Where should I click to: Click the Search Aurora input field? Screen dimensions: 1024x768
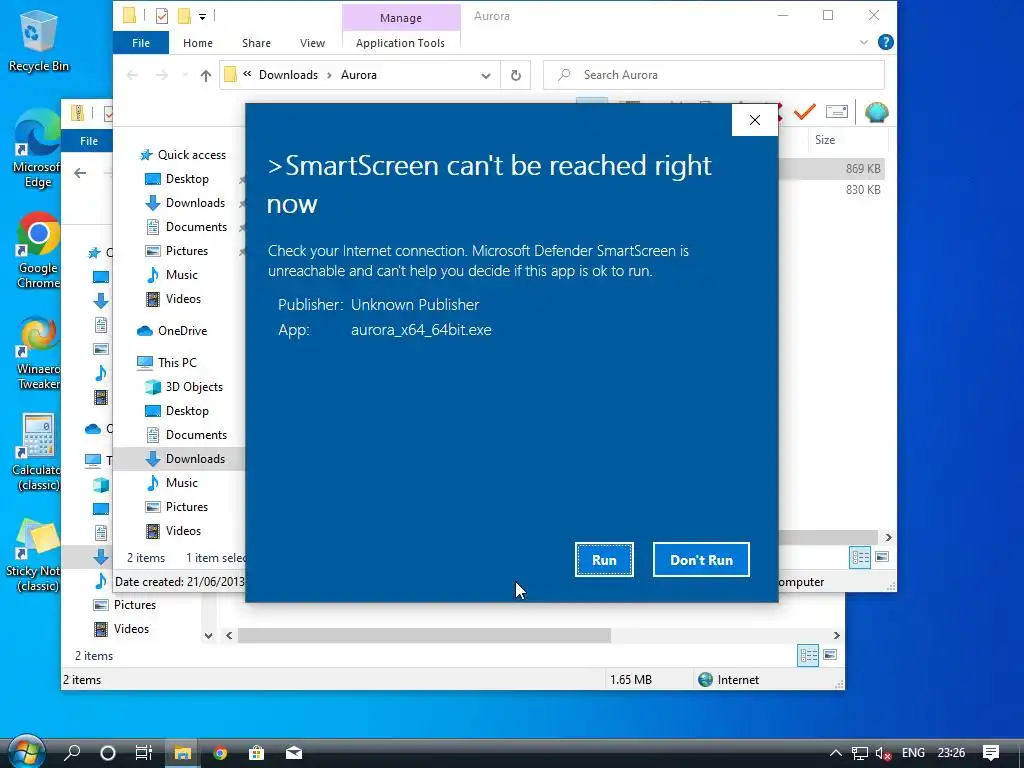click(714, 75)
